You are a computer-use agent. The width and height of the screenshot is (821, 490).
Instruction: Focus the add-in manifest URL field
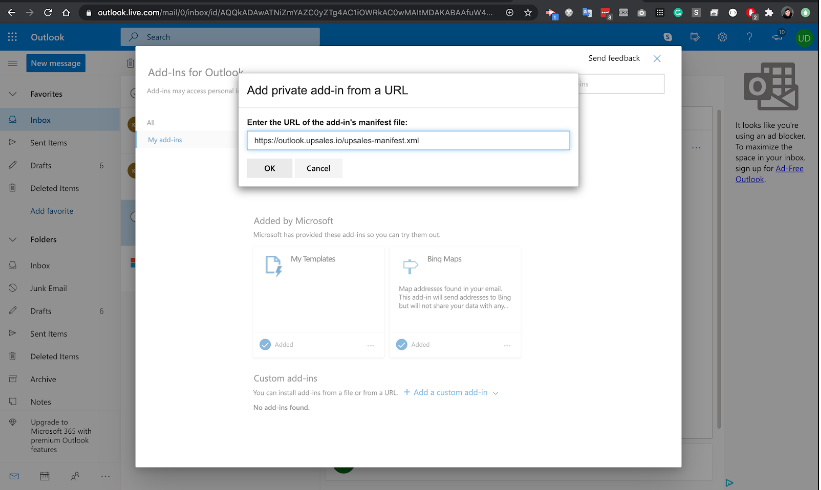coord(408,140)
